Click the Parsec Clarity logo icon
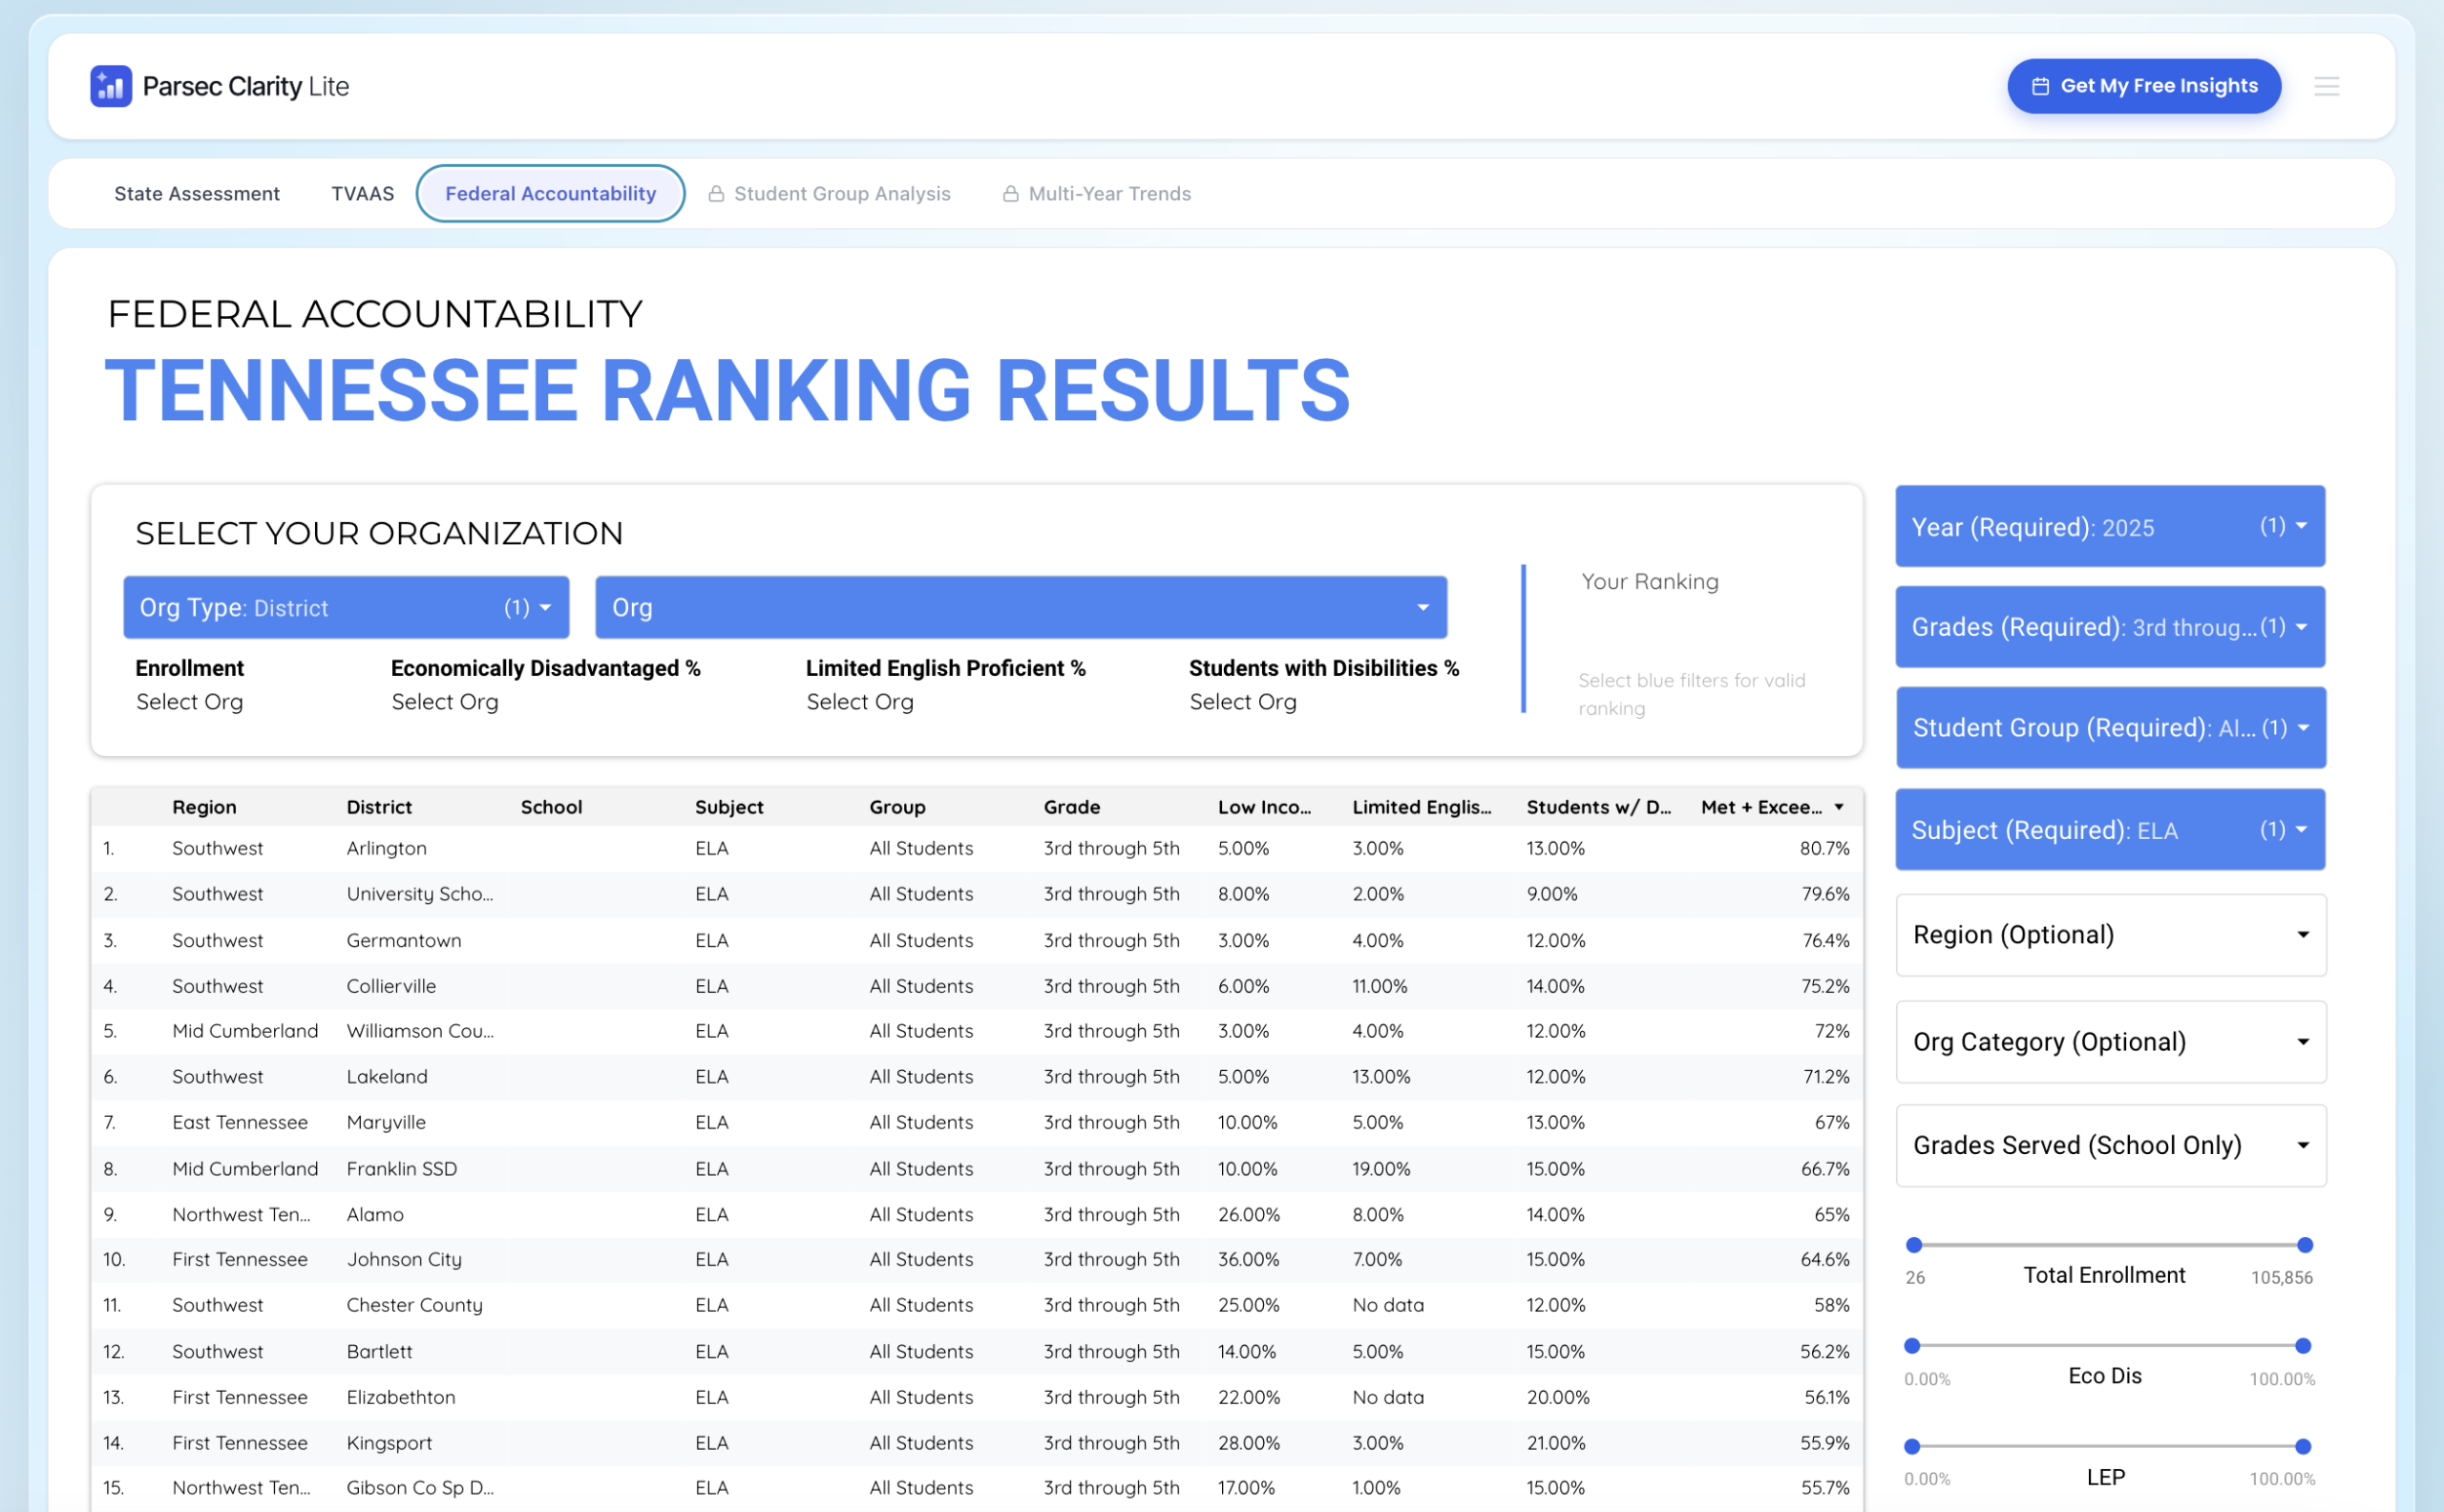2444x1512 pixels. pyautogui.click(x=111, y=86)
